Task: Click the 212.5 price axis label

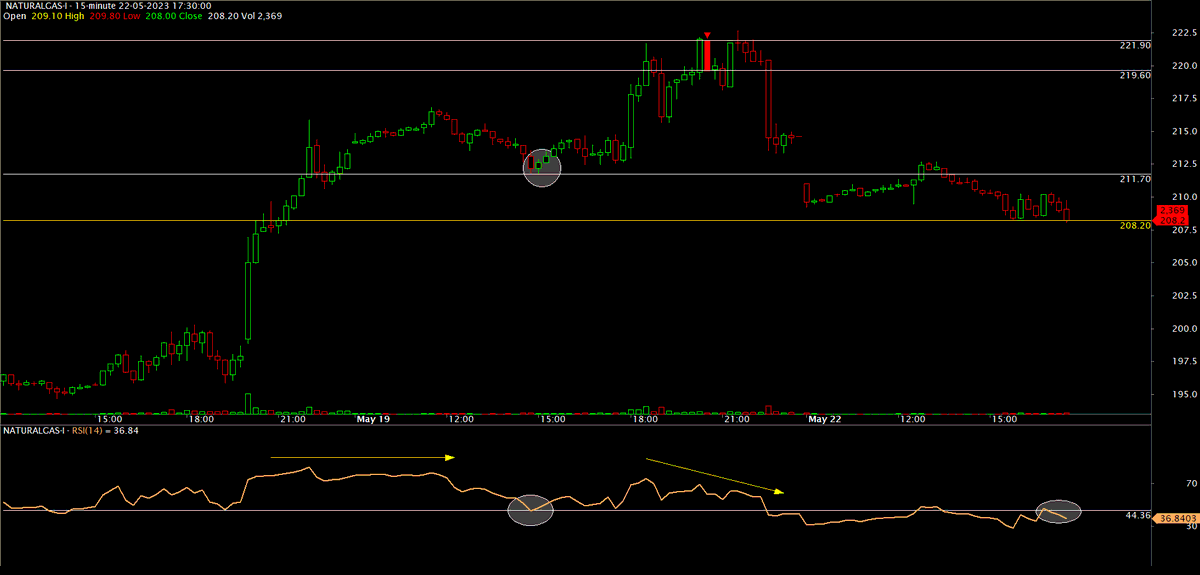Action: click(1183, 164)
